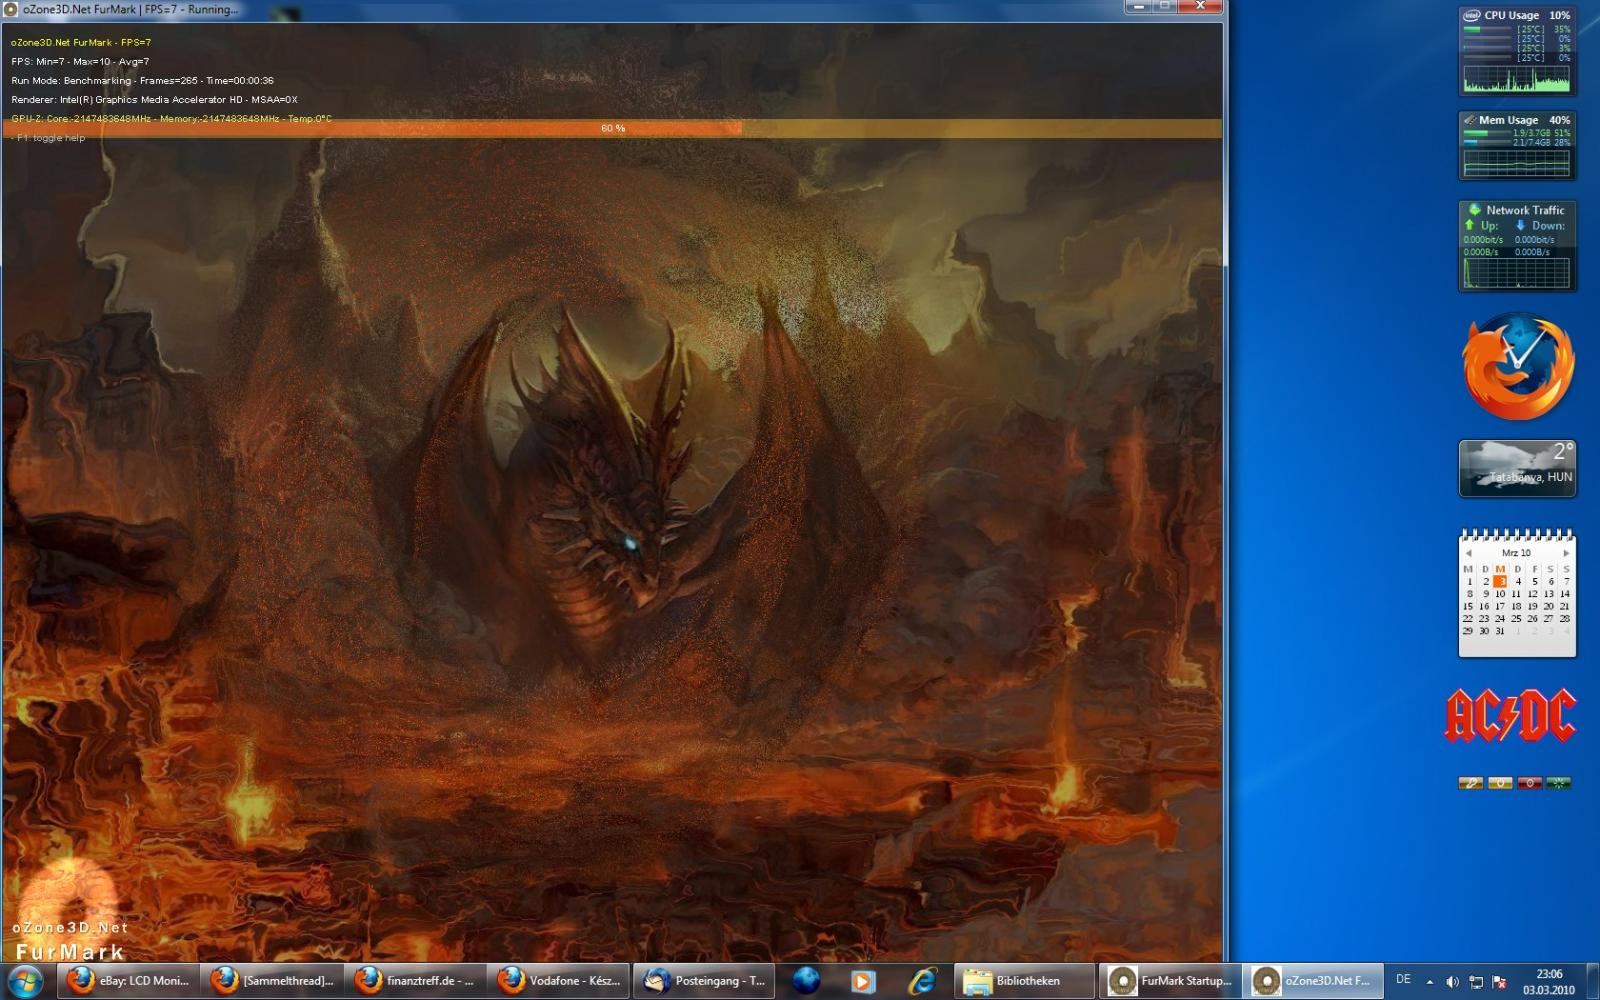
Task: Show hidden system tray icons
Action: [x=1429, y=982]
